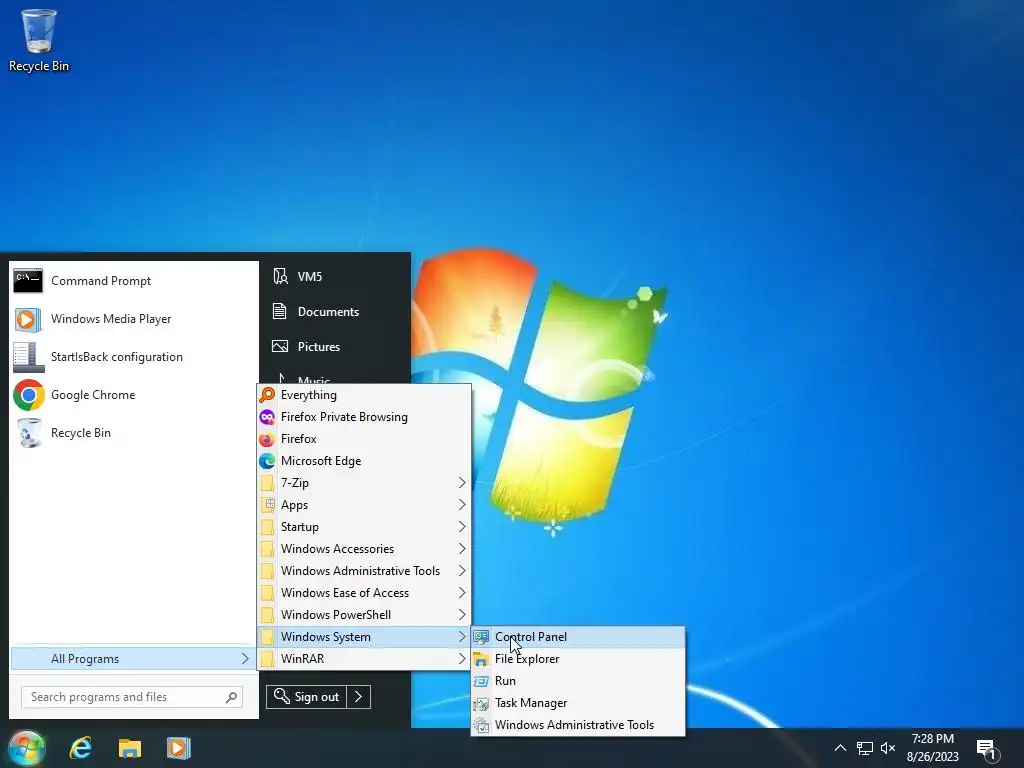Click the Task Manager icon in submenu
1024x768 pixels.
(x=481, y=703)
